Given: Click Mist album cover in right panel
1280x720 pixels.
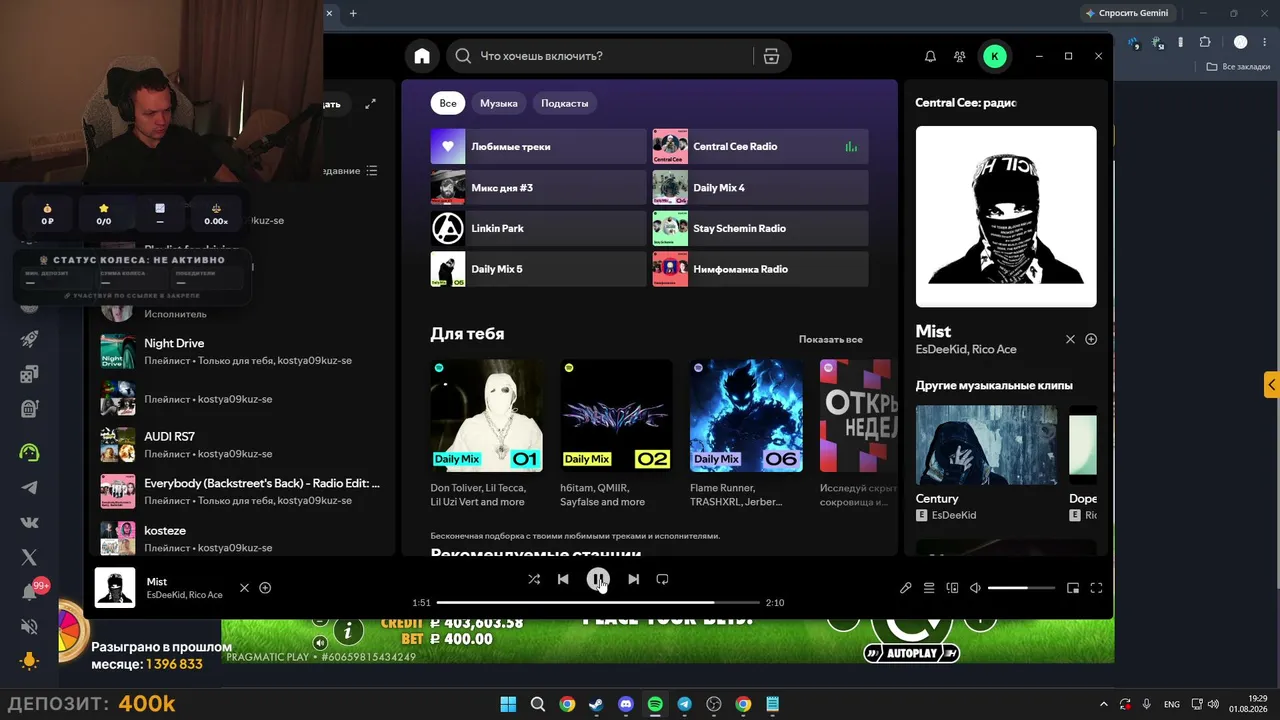Looking at the screenshot, I should (x=1006, y=216).
